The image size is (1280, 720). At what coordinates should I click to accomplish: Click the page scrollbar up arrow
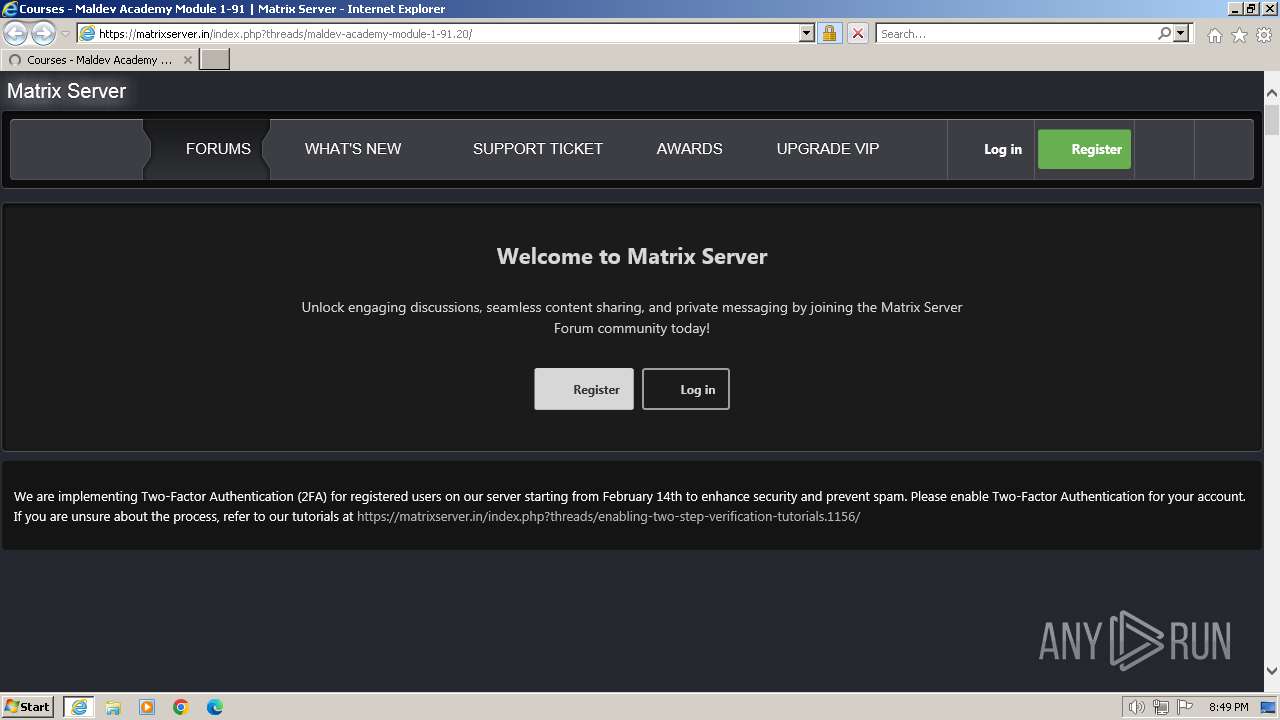coord(1271,94)
